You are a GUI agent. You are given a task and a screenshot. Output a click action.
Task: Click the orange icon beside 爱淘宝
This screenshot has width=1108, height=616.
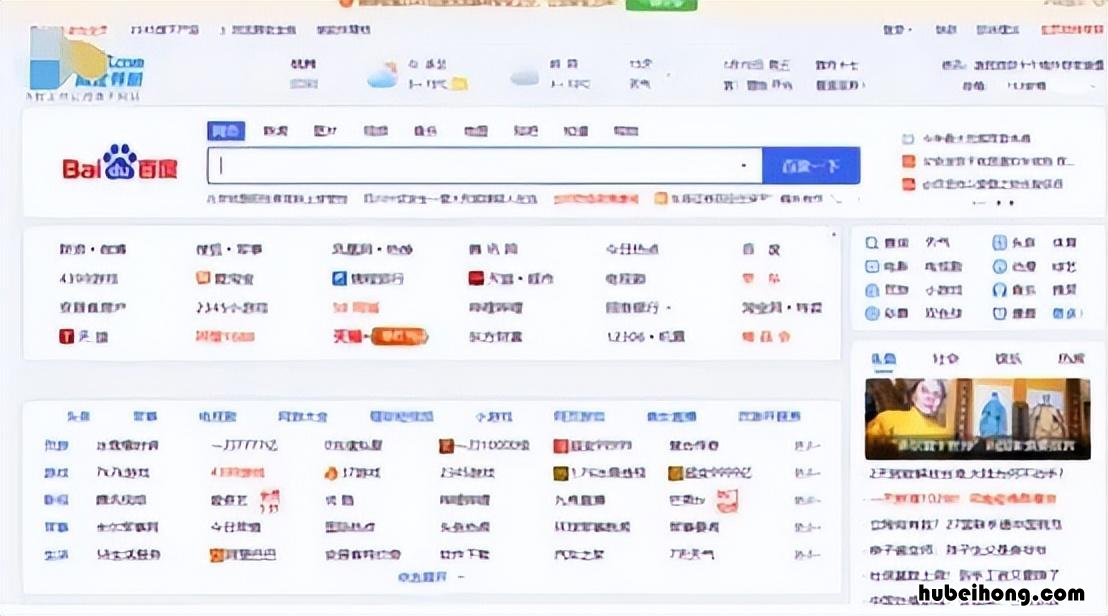pyautogui.click(x=203, y=278)
